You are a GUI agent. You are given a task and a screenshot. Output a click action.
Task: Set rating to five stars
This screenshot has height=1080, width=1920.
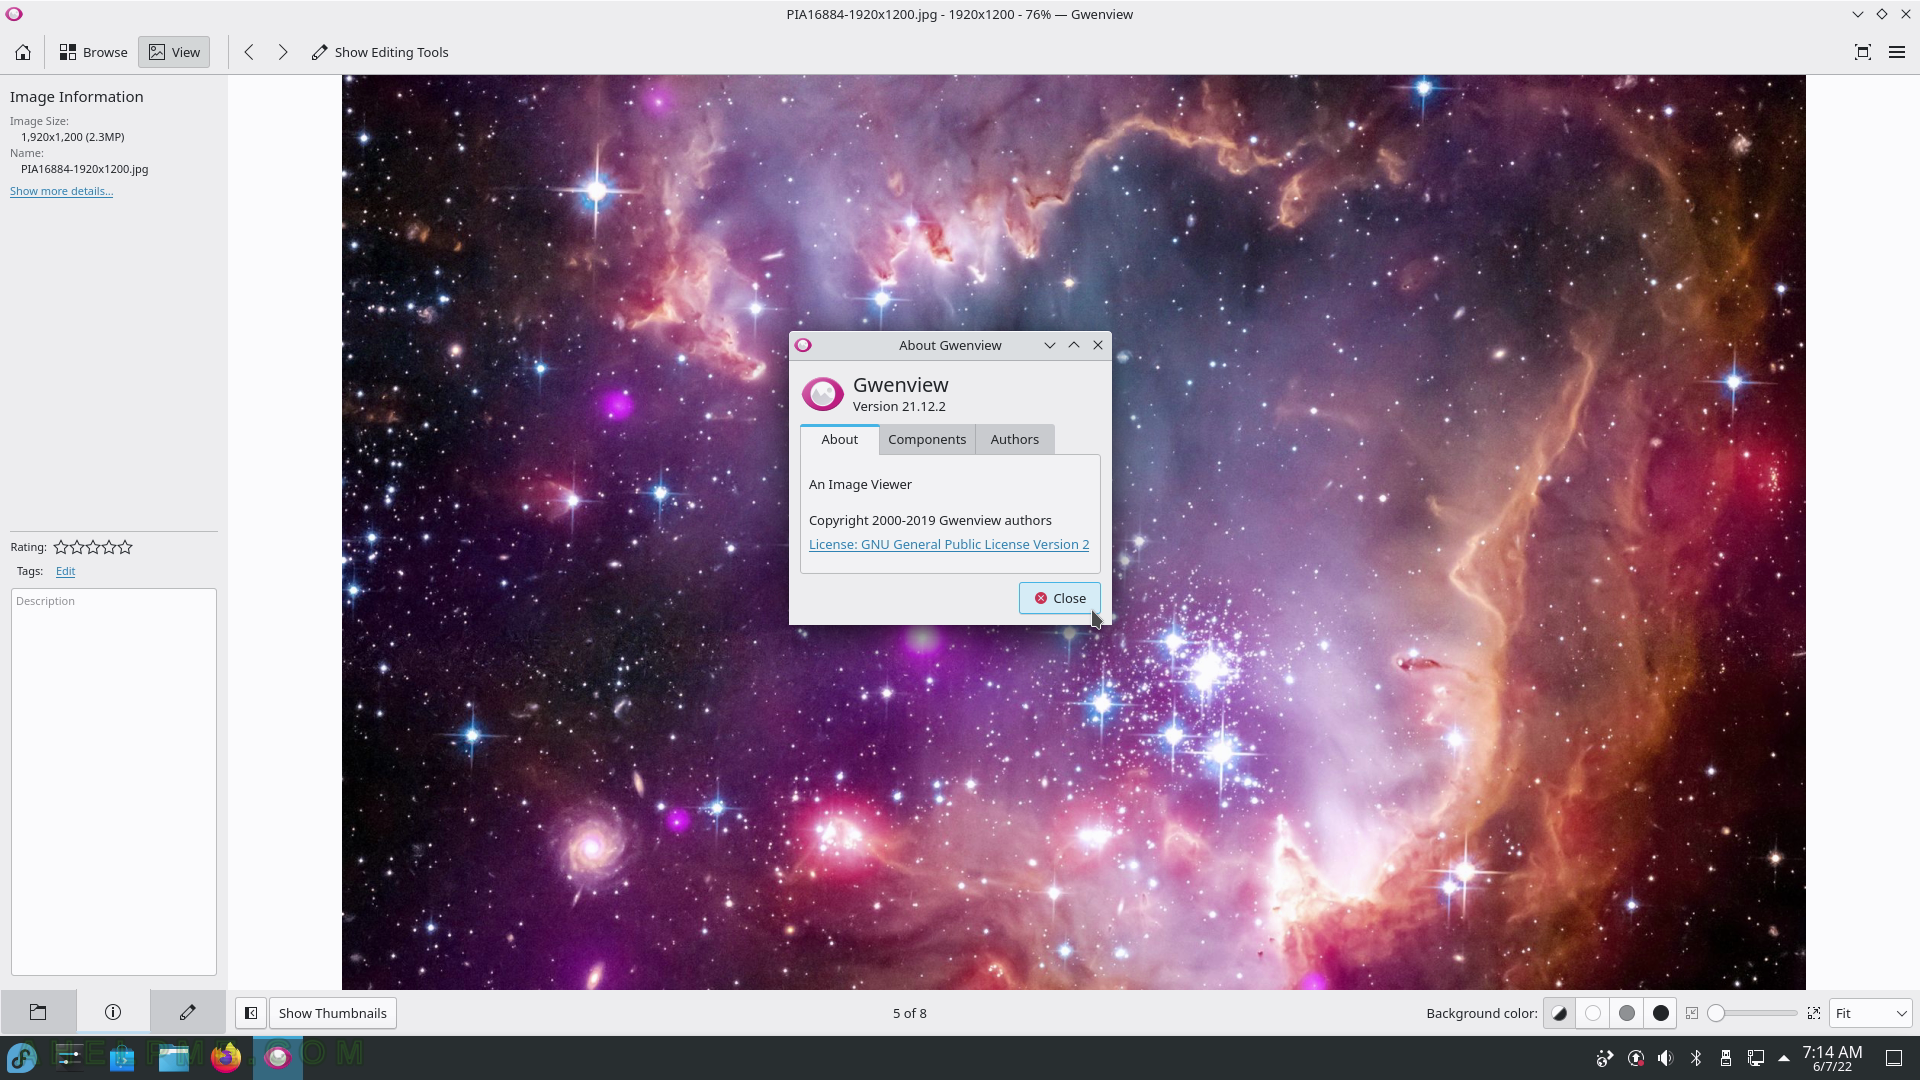click(125, 547)
